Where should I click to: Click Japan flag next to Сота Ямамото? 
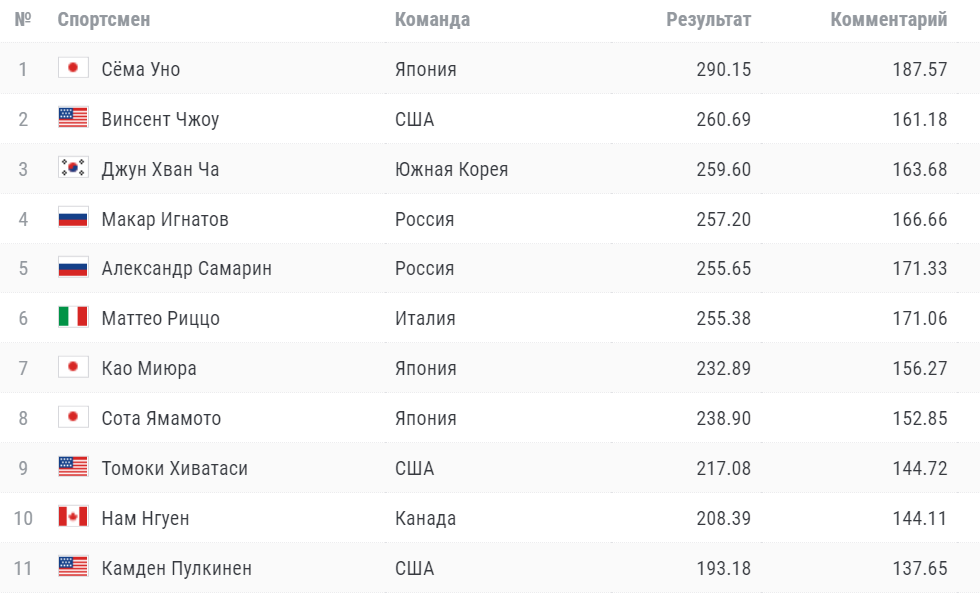click(73, 418)
